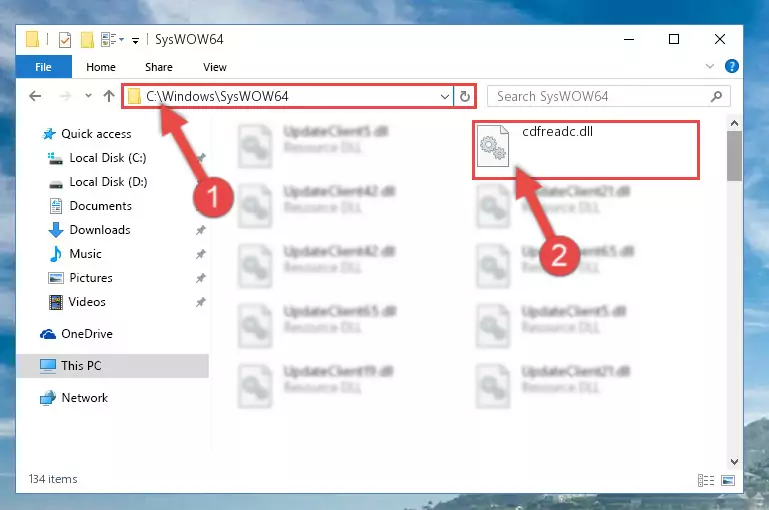This screenshot has width=769, height=510.
Task: Refresh the SysWOW64 folder
Action: pyautogui.click(x=464, y=97)
